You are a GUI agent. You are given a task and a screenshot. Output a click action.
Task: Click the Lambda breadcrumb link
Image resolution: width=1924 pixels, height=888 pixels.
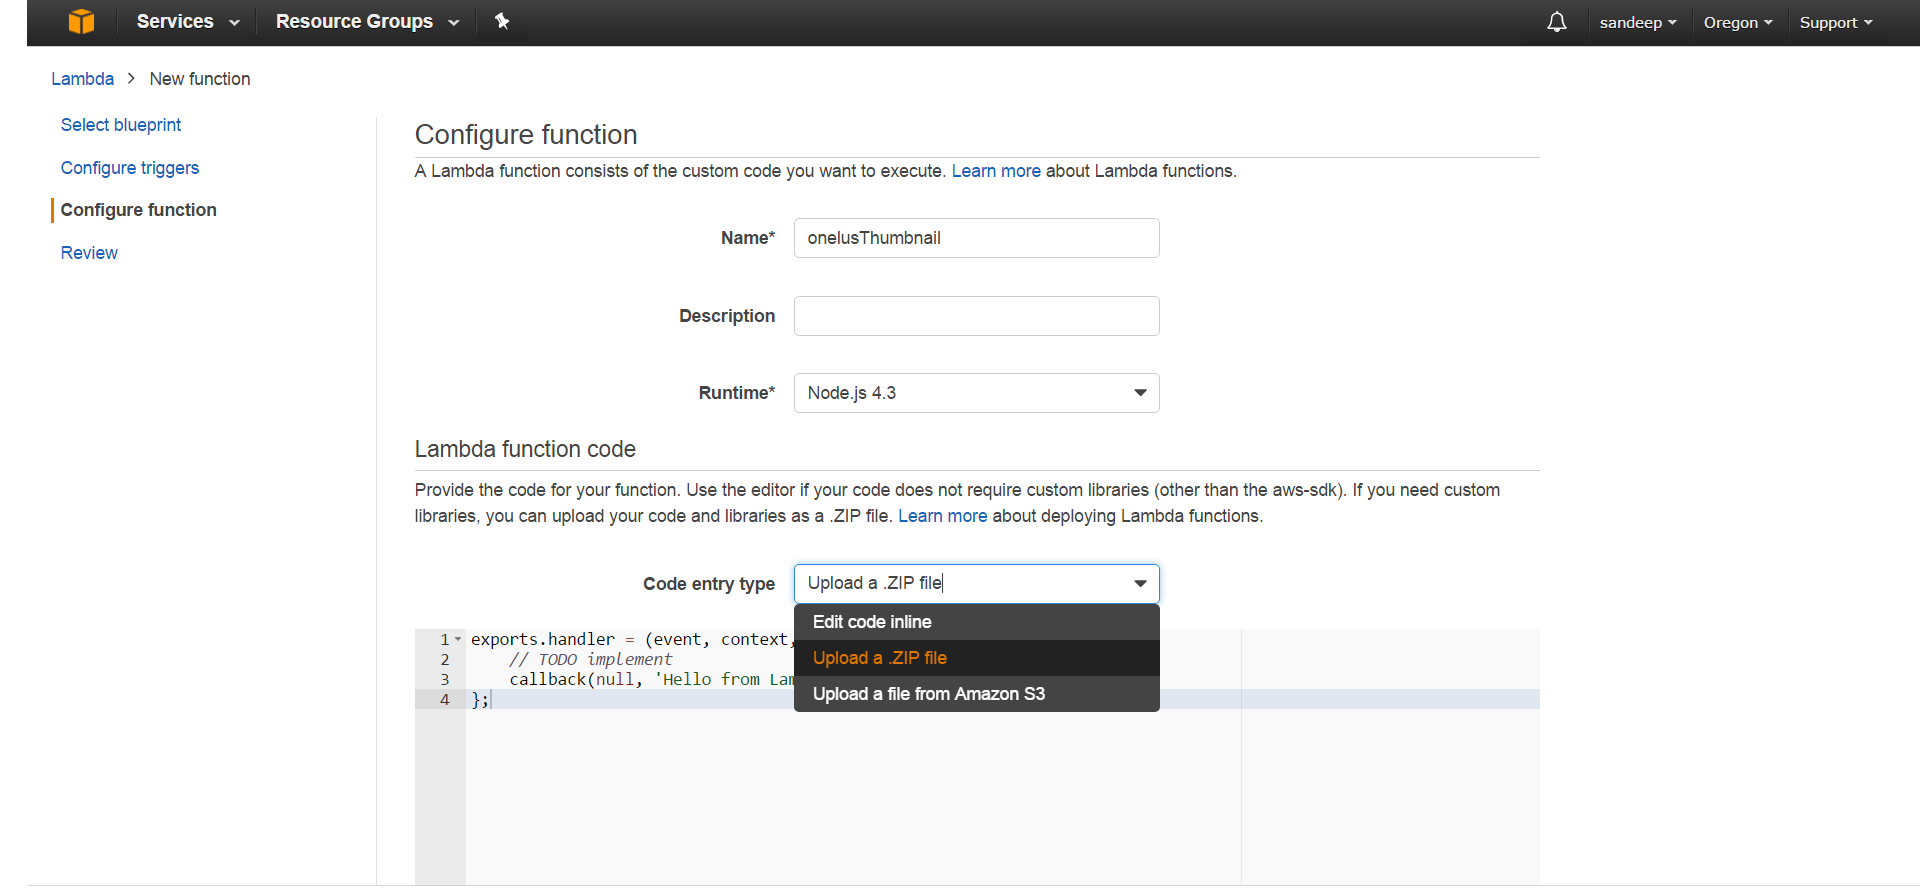coord(82,79)
